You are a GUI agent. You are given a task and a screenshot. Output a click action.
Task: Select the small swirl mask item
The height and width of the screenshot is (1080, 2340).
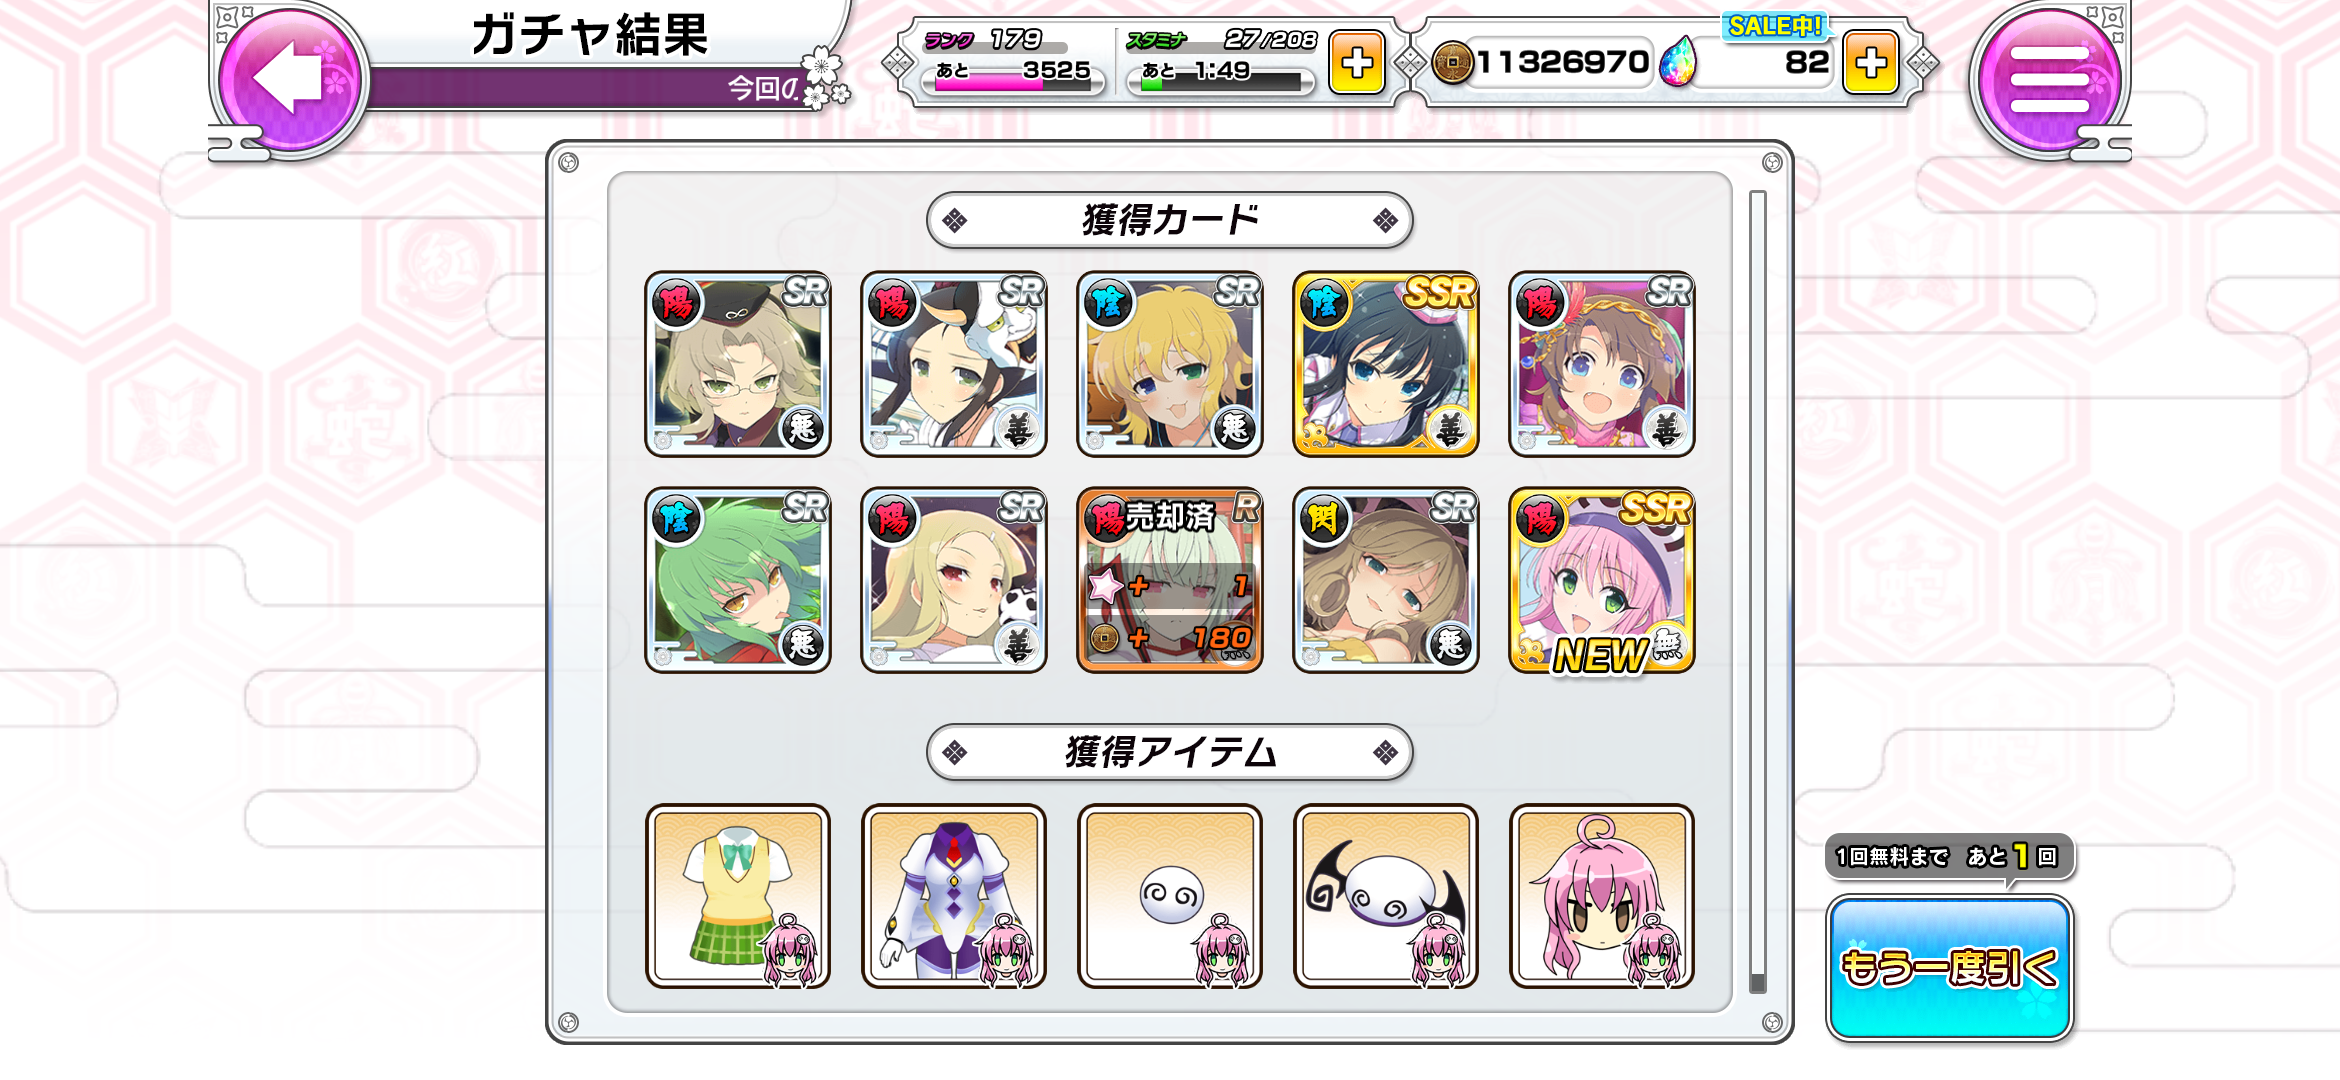(x=1170, y=896)
